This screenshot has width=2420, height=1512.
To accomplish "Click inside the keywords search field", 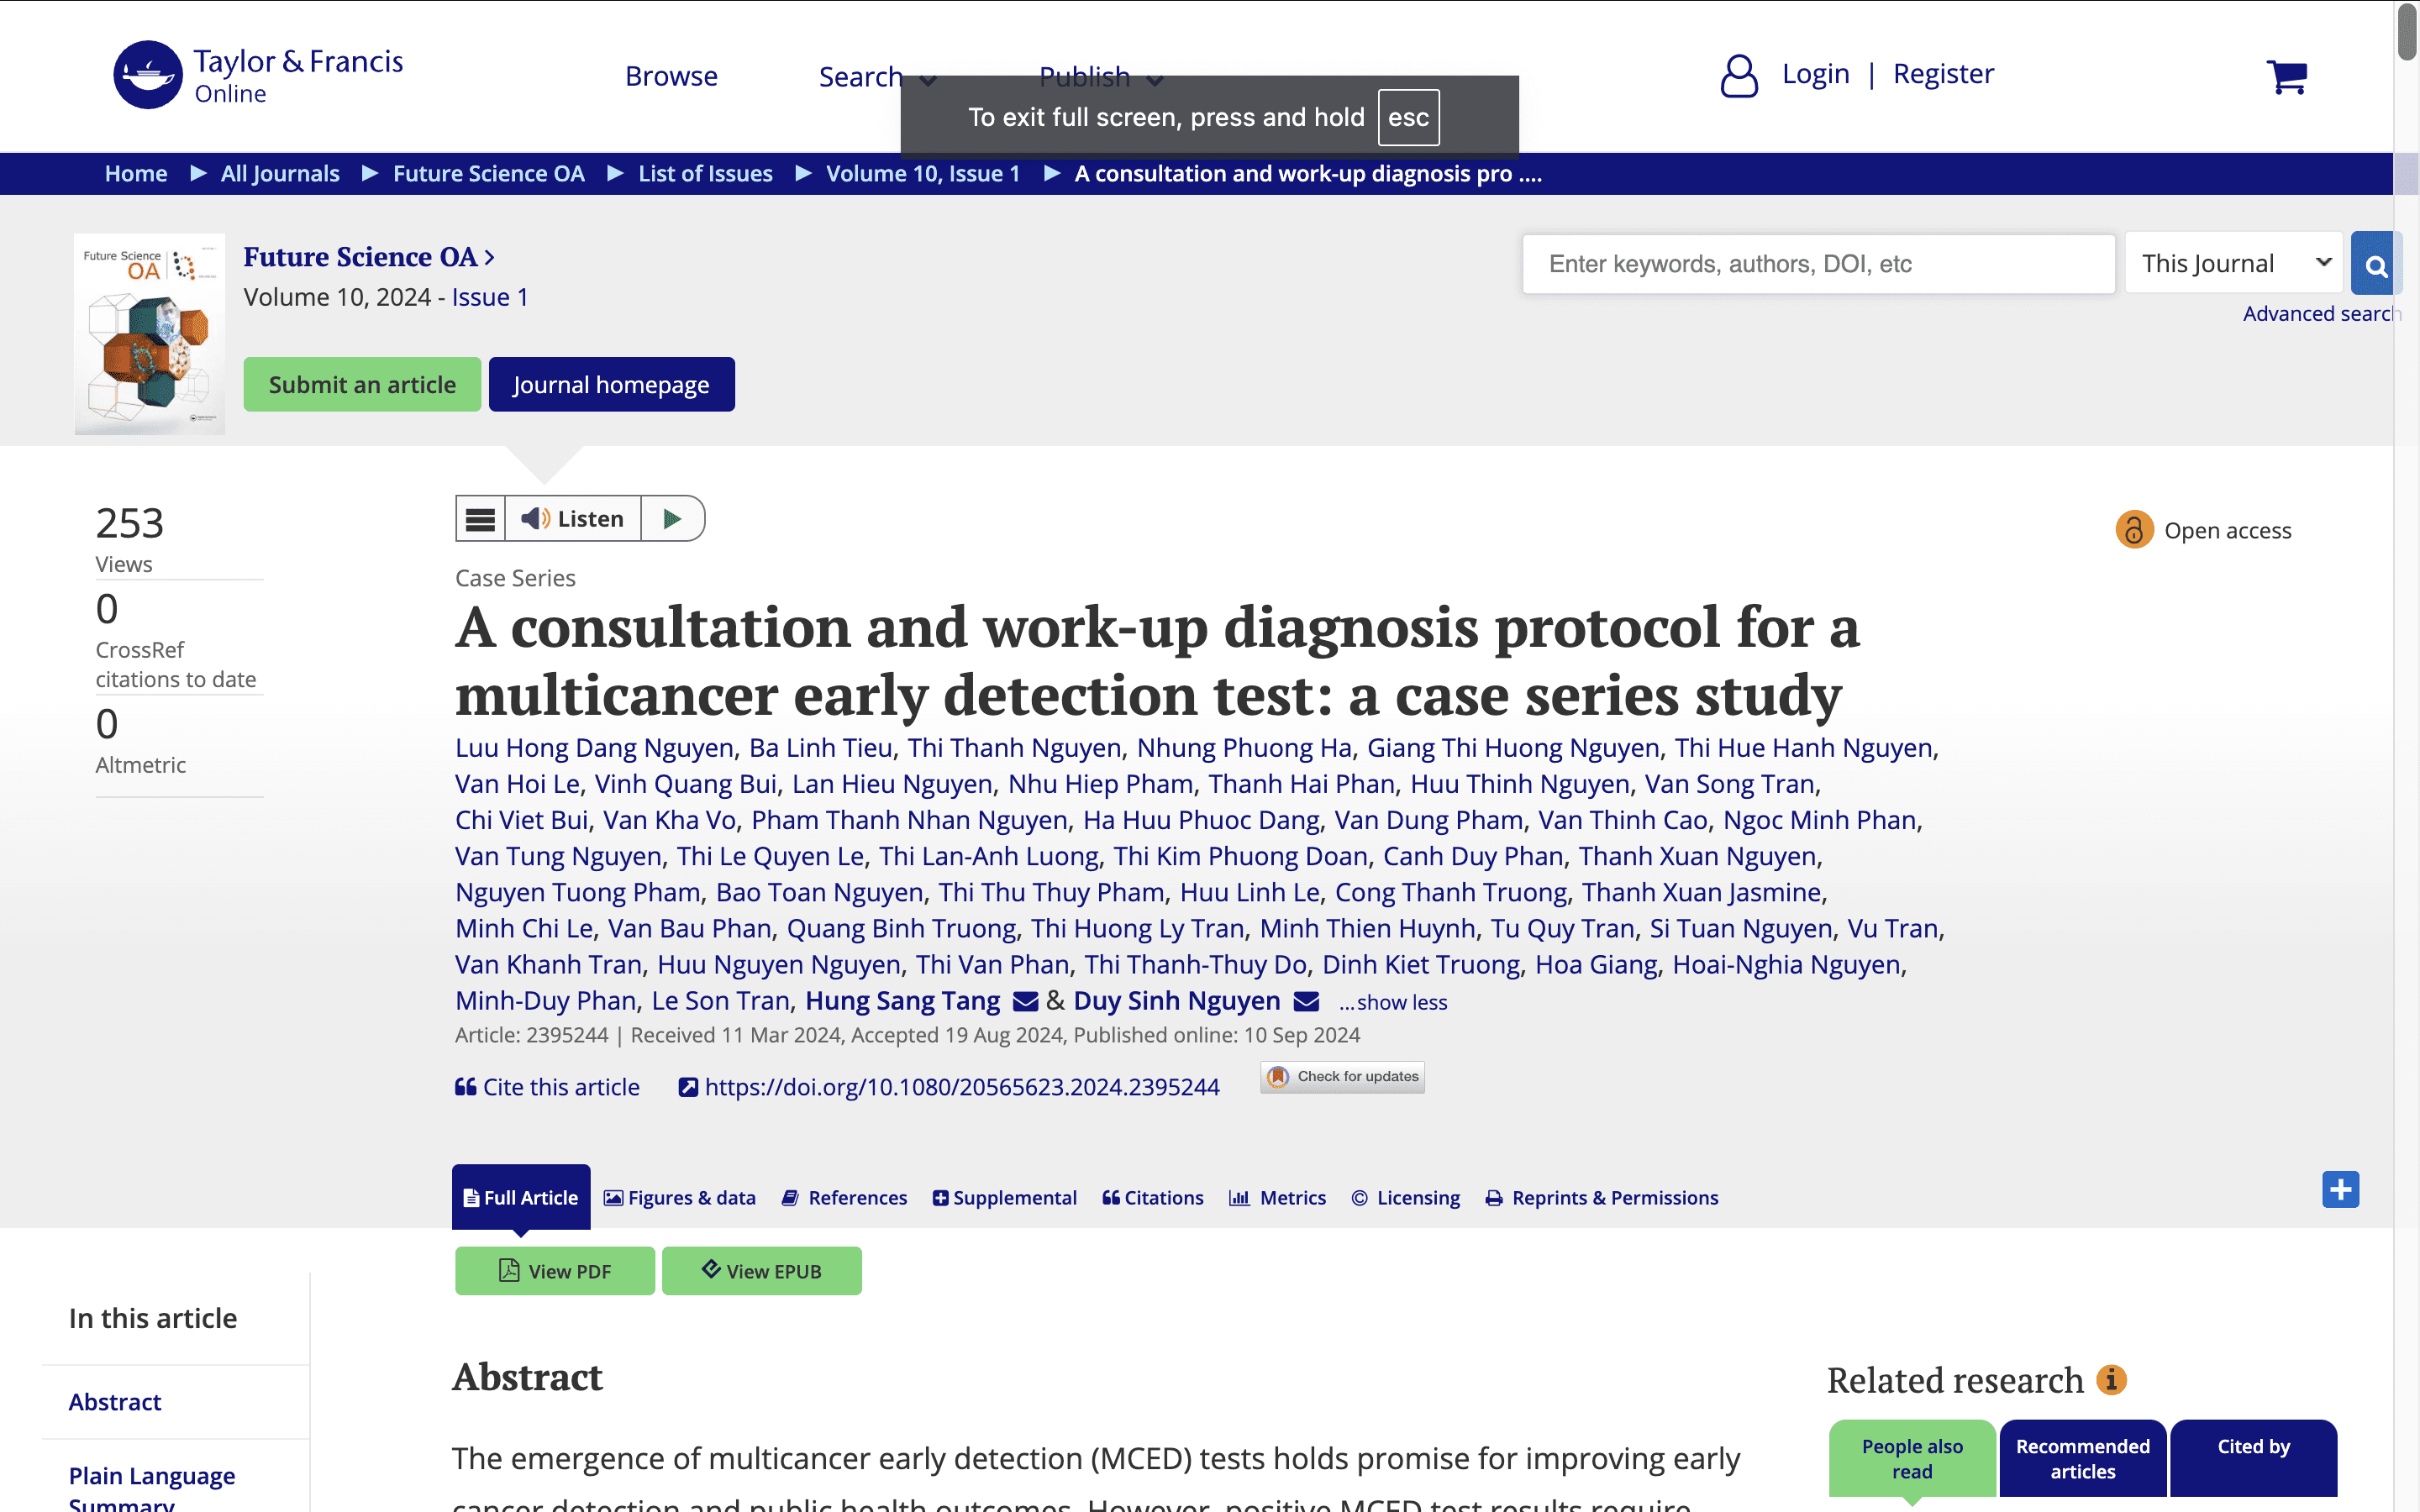I will pos(1816,263).
